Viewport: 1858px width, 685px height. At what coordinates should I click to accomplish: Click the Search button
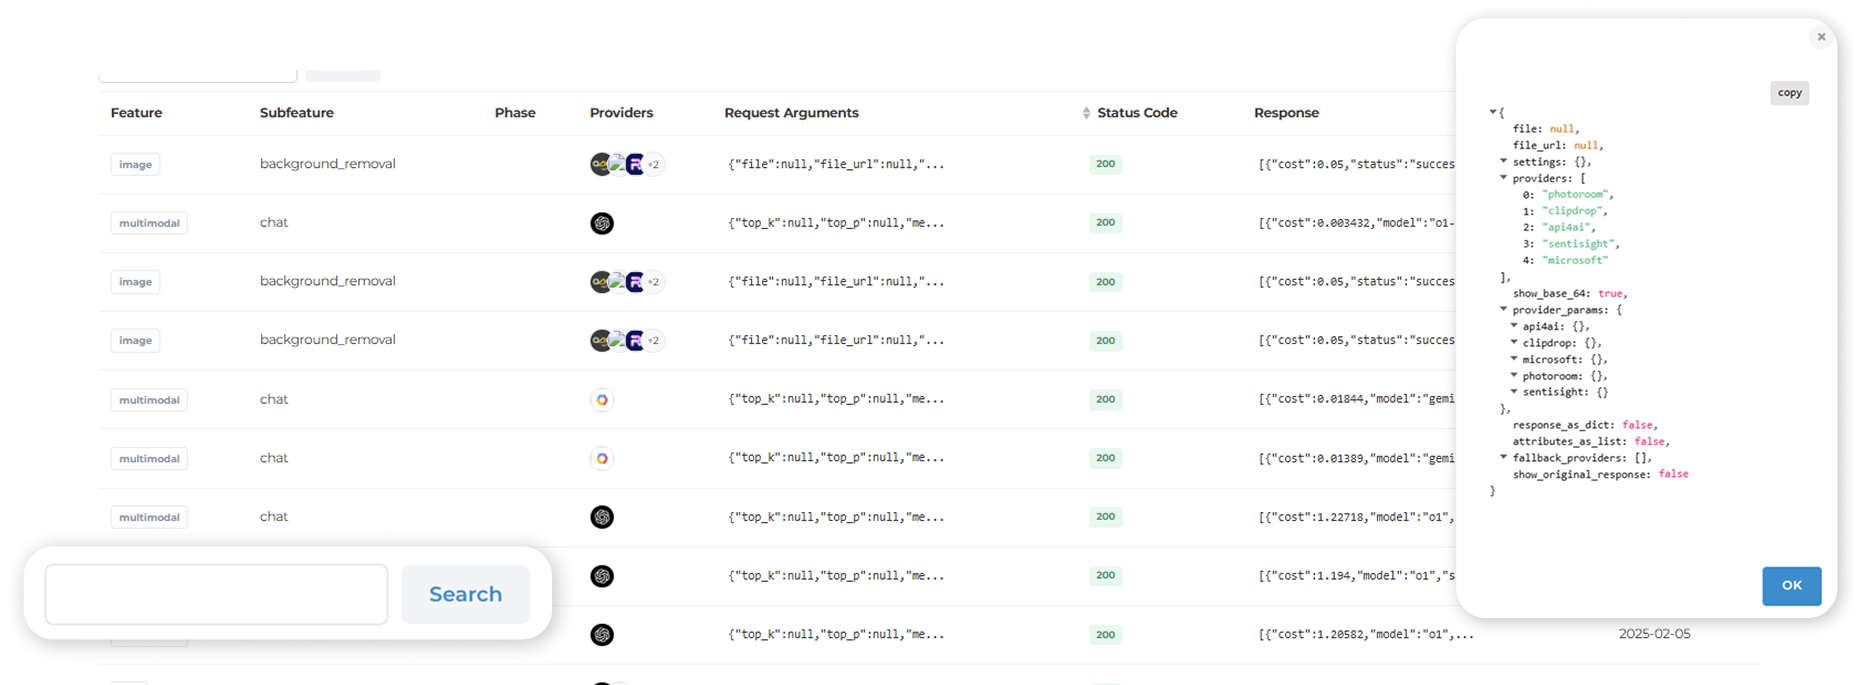tap(466, 594)
